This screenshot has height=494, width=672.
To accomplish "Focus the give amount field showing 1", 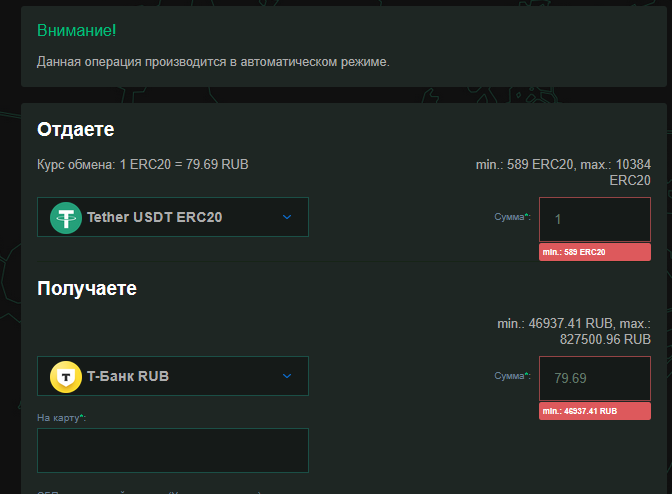I will [x=595, y=220].
